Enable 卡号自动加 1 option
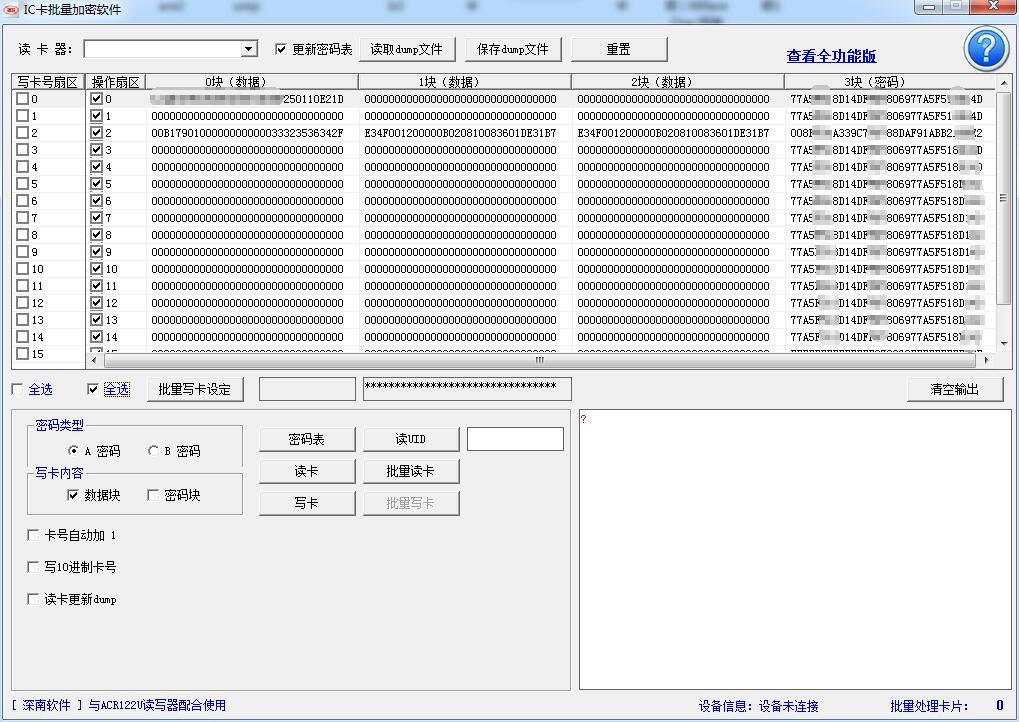Image resolution: width=1019 pixels, height=722 pixels. (x=34, y=535)
